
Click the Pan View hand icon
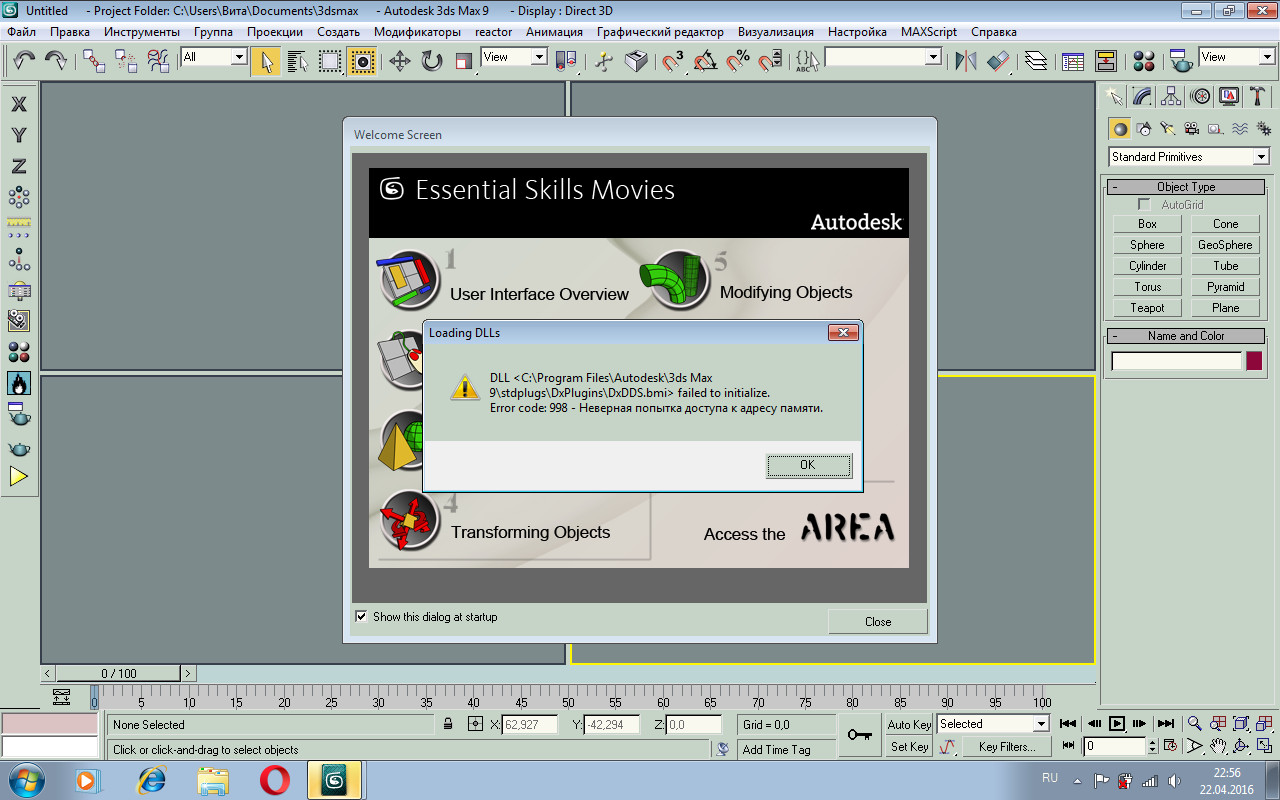(x=1218, y=746)
